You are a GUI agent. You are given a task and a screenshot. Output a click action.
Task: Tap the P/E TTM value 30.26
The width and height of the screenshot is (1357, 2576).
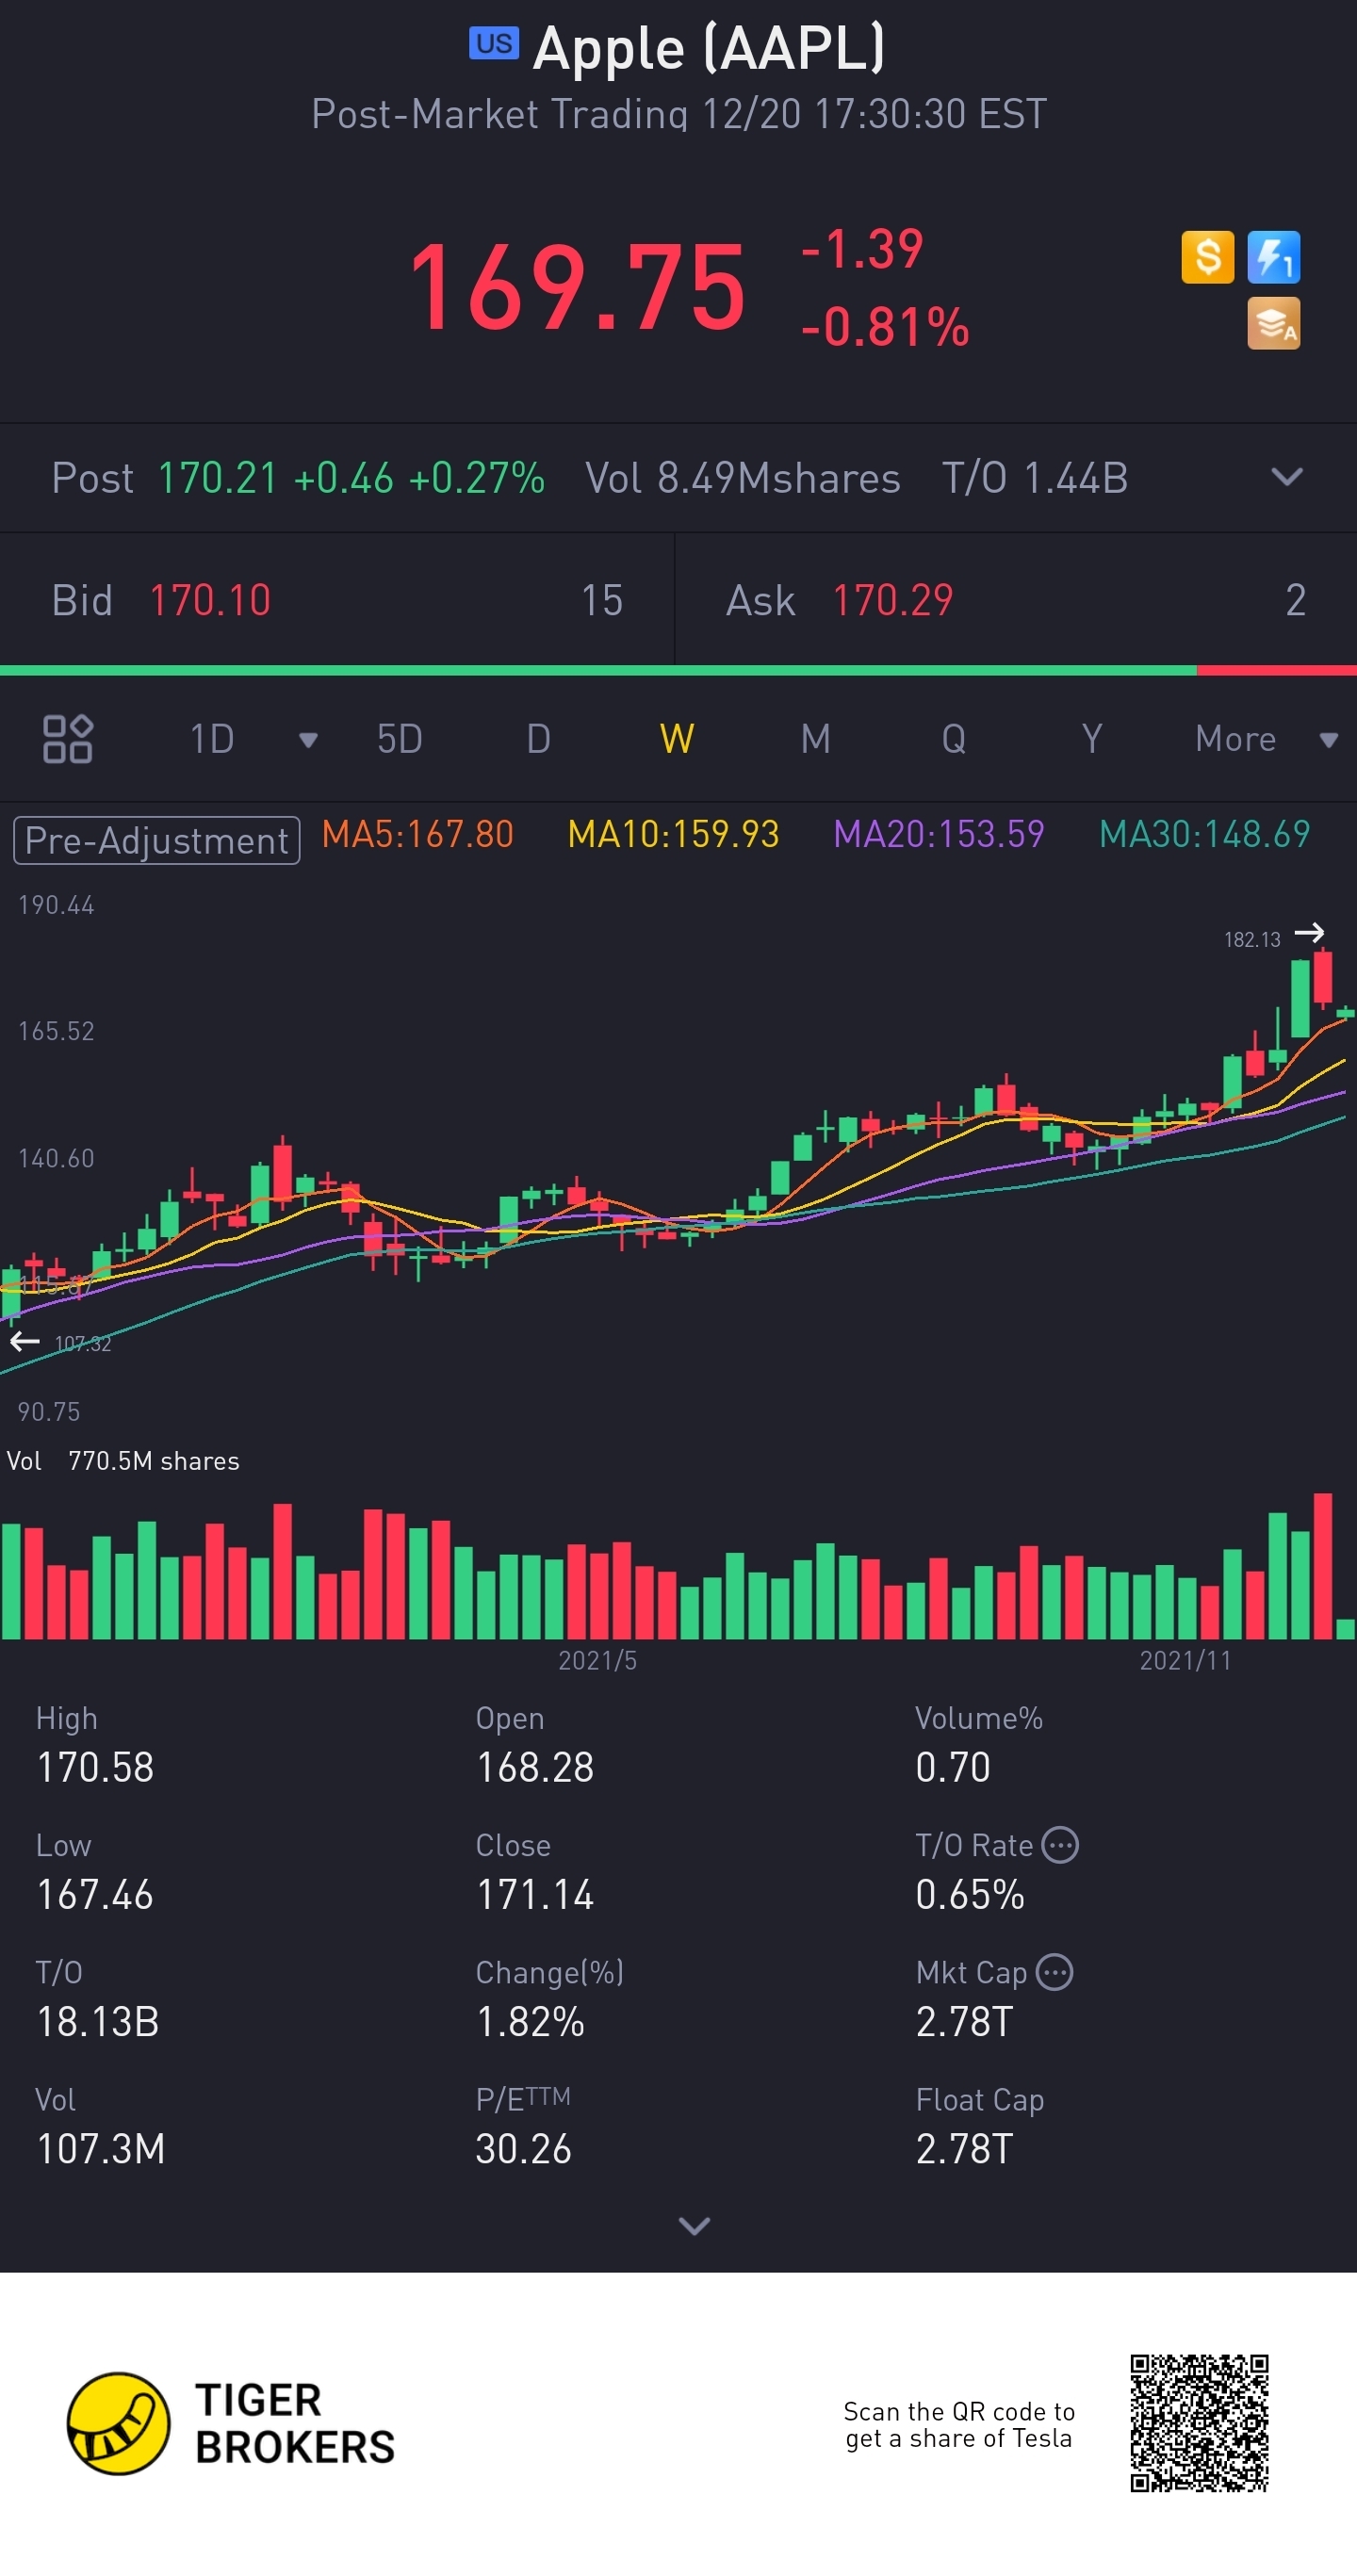tap(523, 2149)
